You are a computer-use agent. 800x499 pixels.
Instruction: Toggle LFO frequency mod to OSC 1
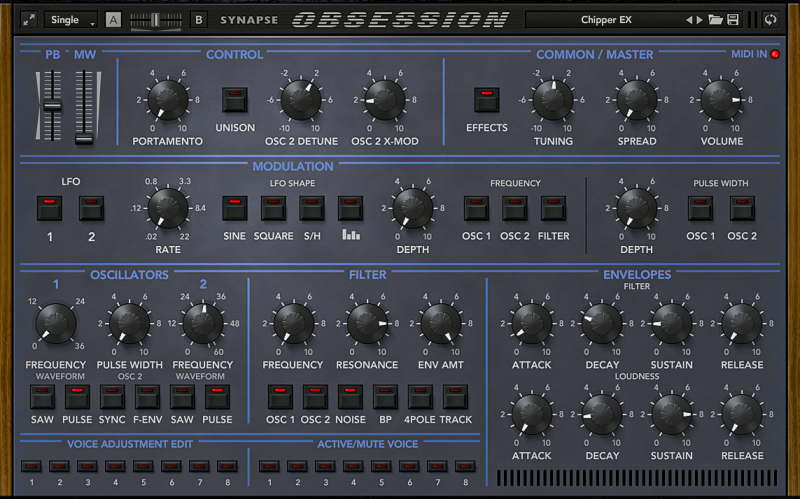coord(476,208)
